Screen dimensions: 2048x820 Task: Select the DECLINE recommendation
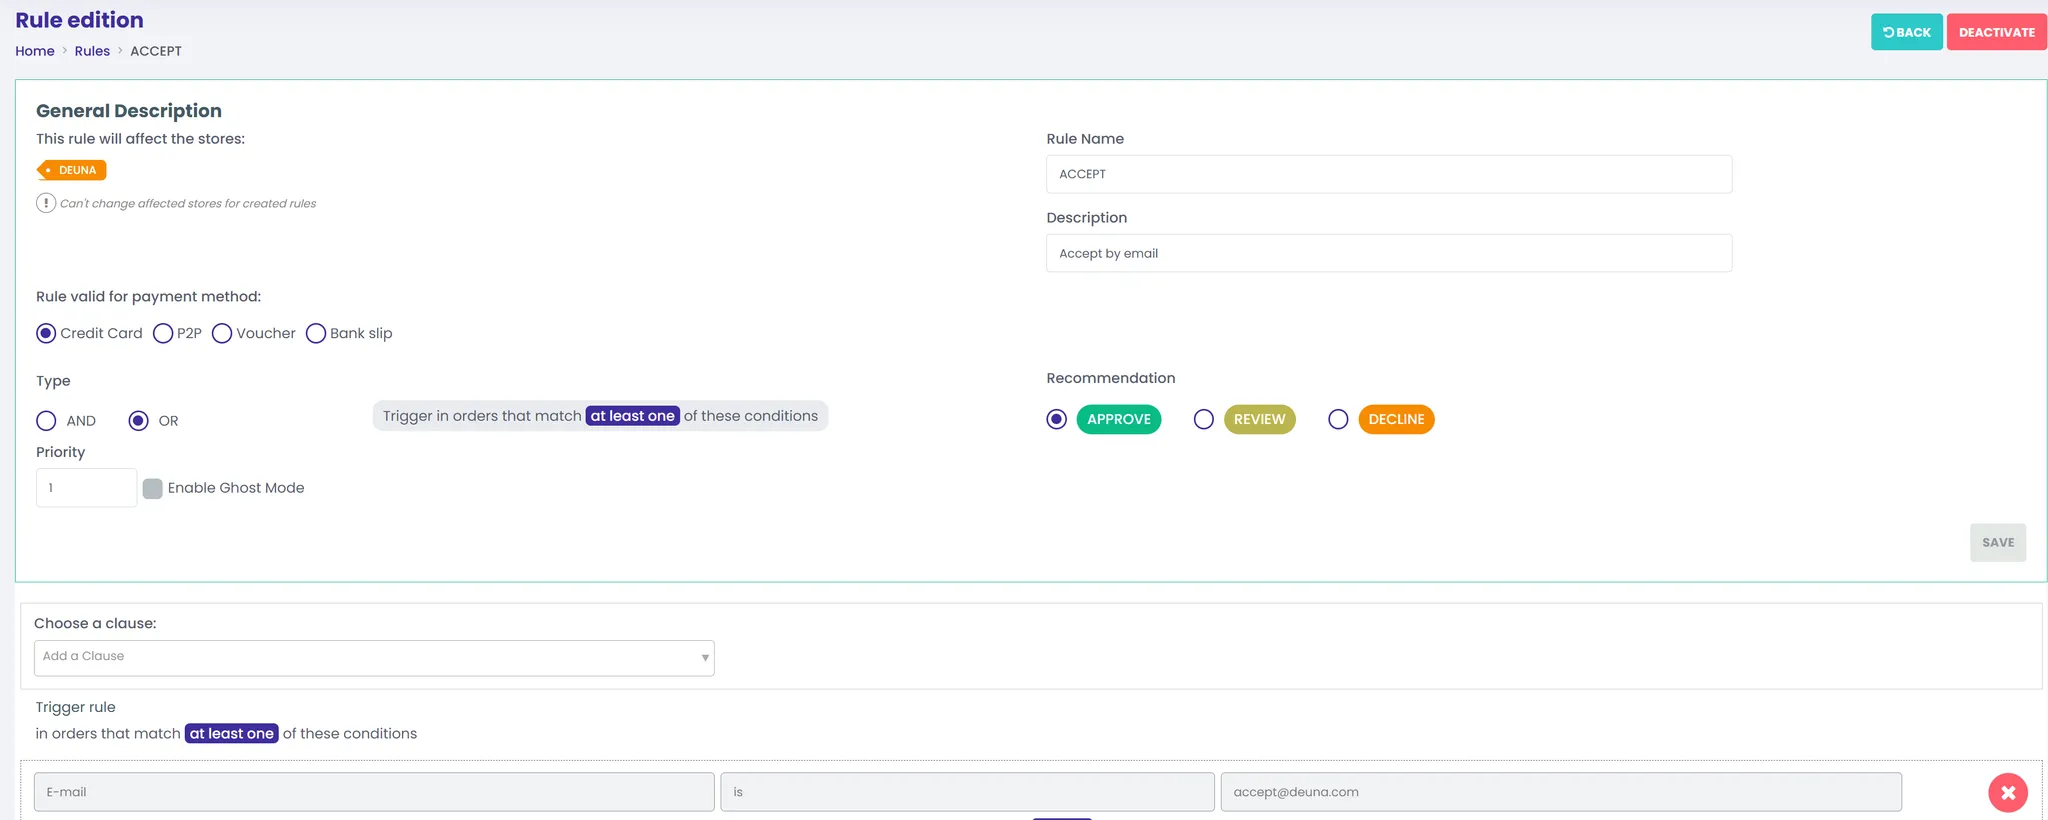point(1338,419)
